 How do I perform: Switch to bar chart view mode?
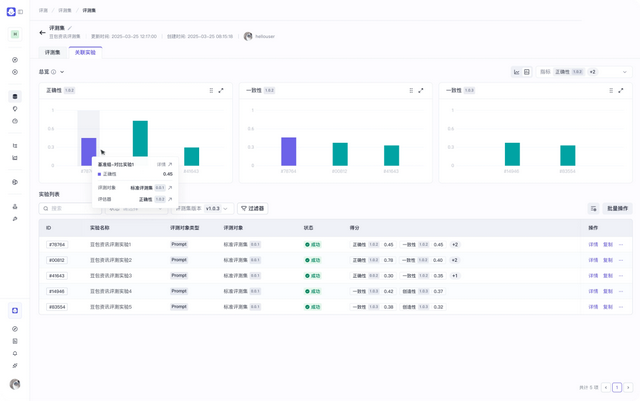point(517,72)
